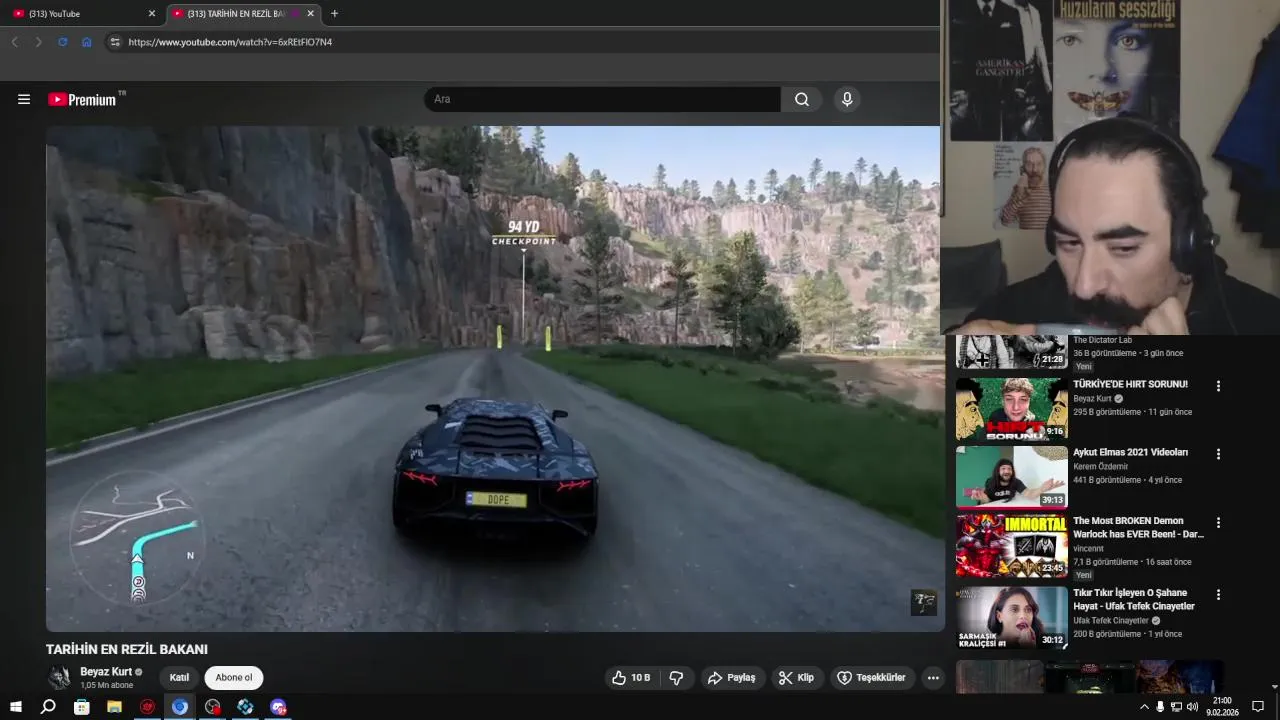The width and height of the screenshot is (1280, 720).
Task: Open Microsoft Store from taskbar
Action: (x=82, y=707)
